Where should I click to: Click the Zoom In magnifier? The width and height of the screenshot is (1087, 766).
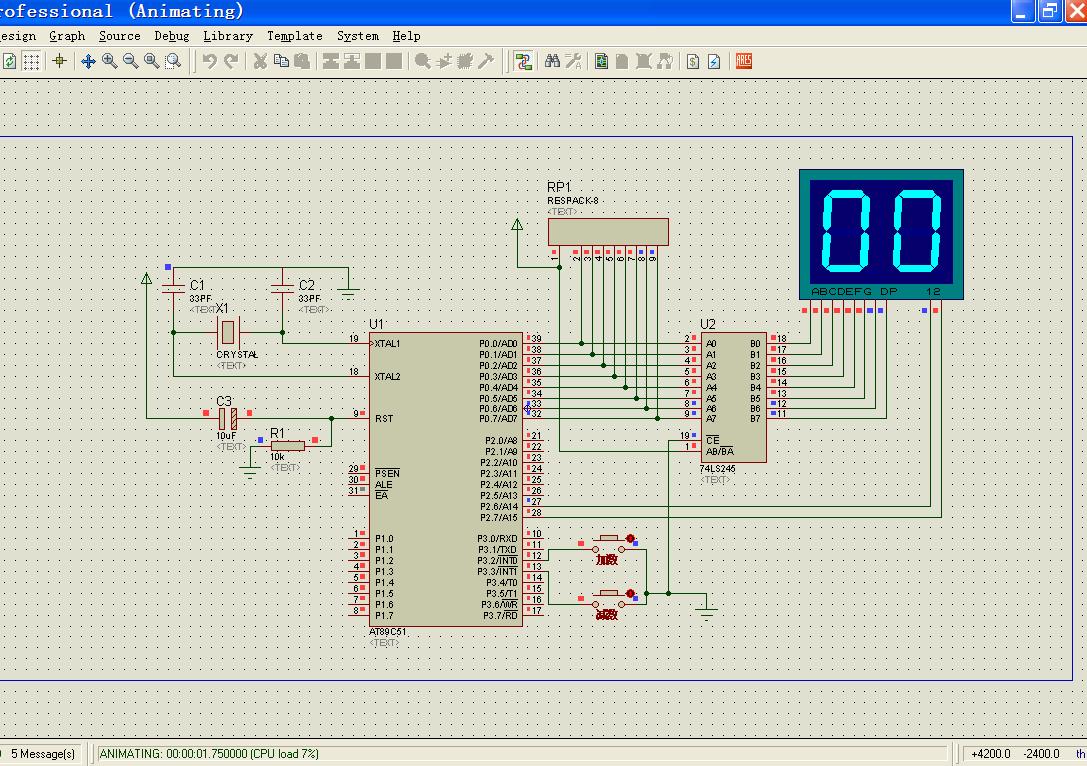tap(110, 61)
